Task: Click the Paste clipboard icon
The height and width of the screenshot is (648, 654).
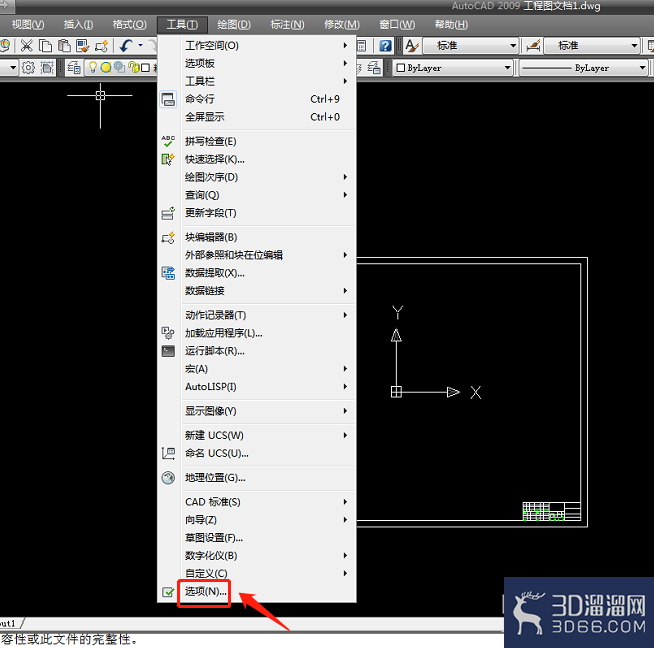Action: (x=64, y=45)
